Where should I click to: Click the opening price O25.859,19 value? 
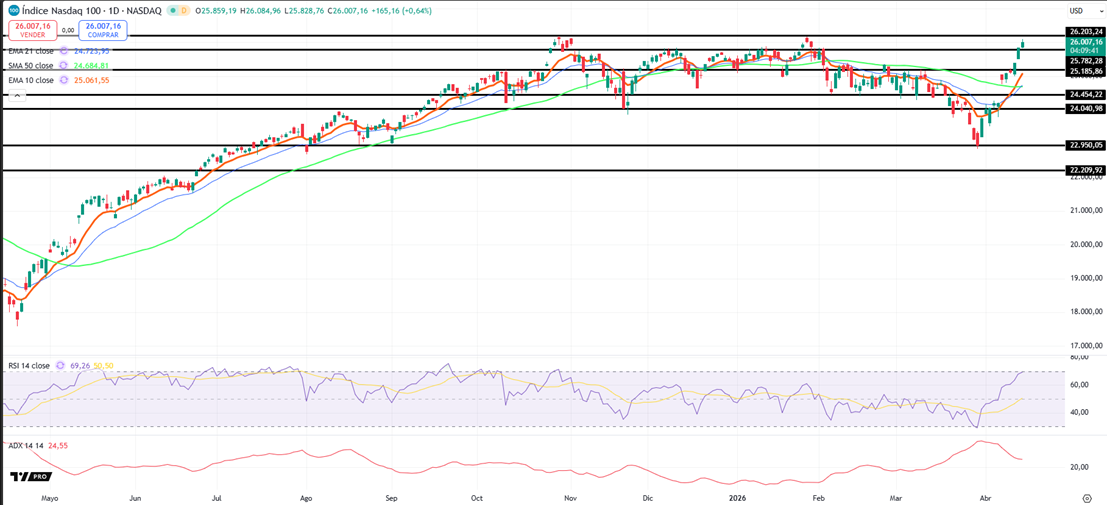pyautogui.click(x=216, y=11)
